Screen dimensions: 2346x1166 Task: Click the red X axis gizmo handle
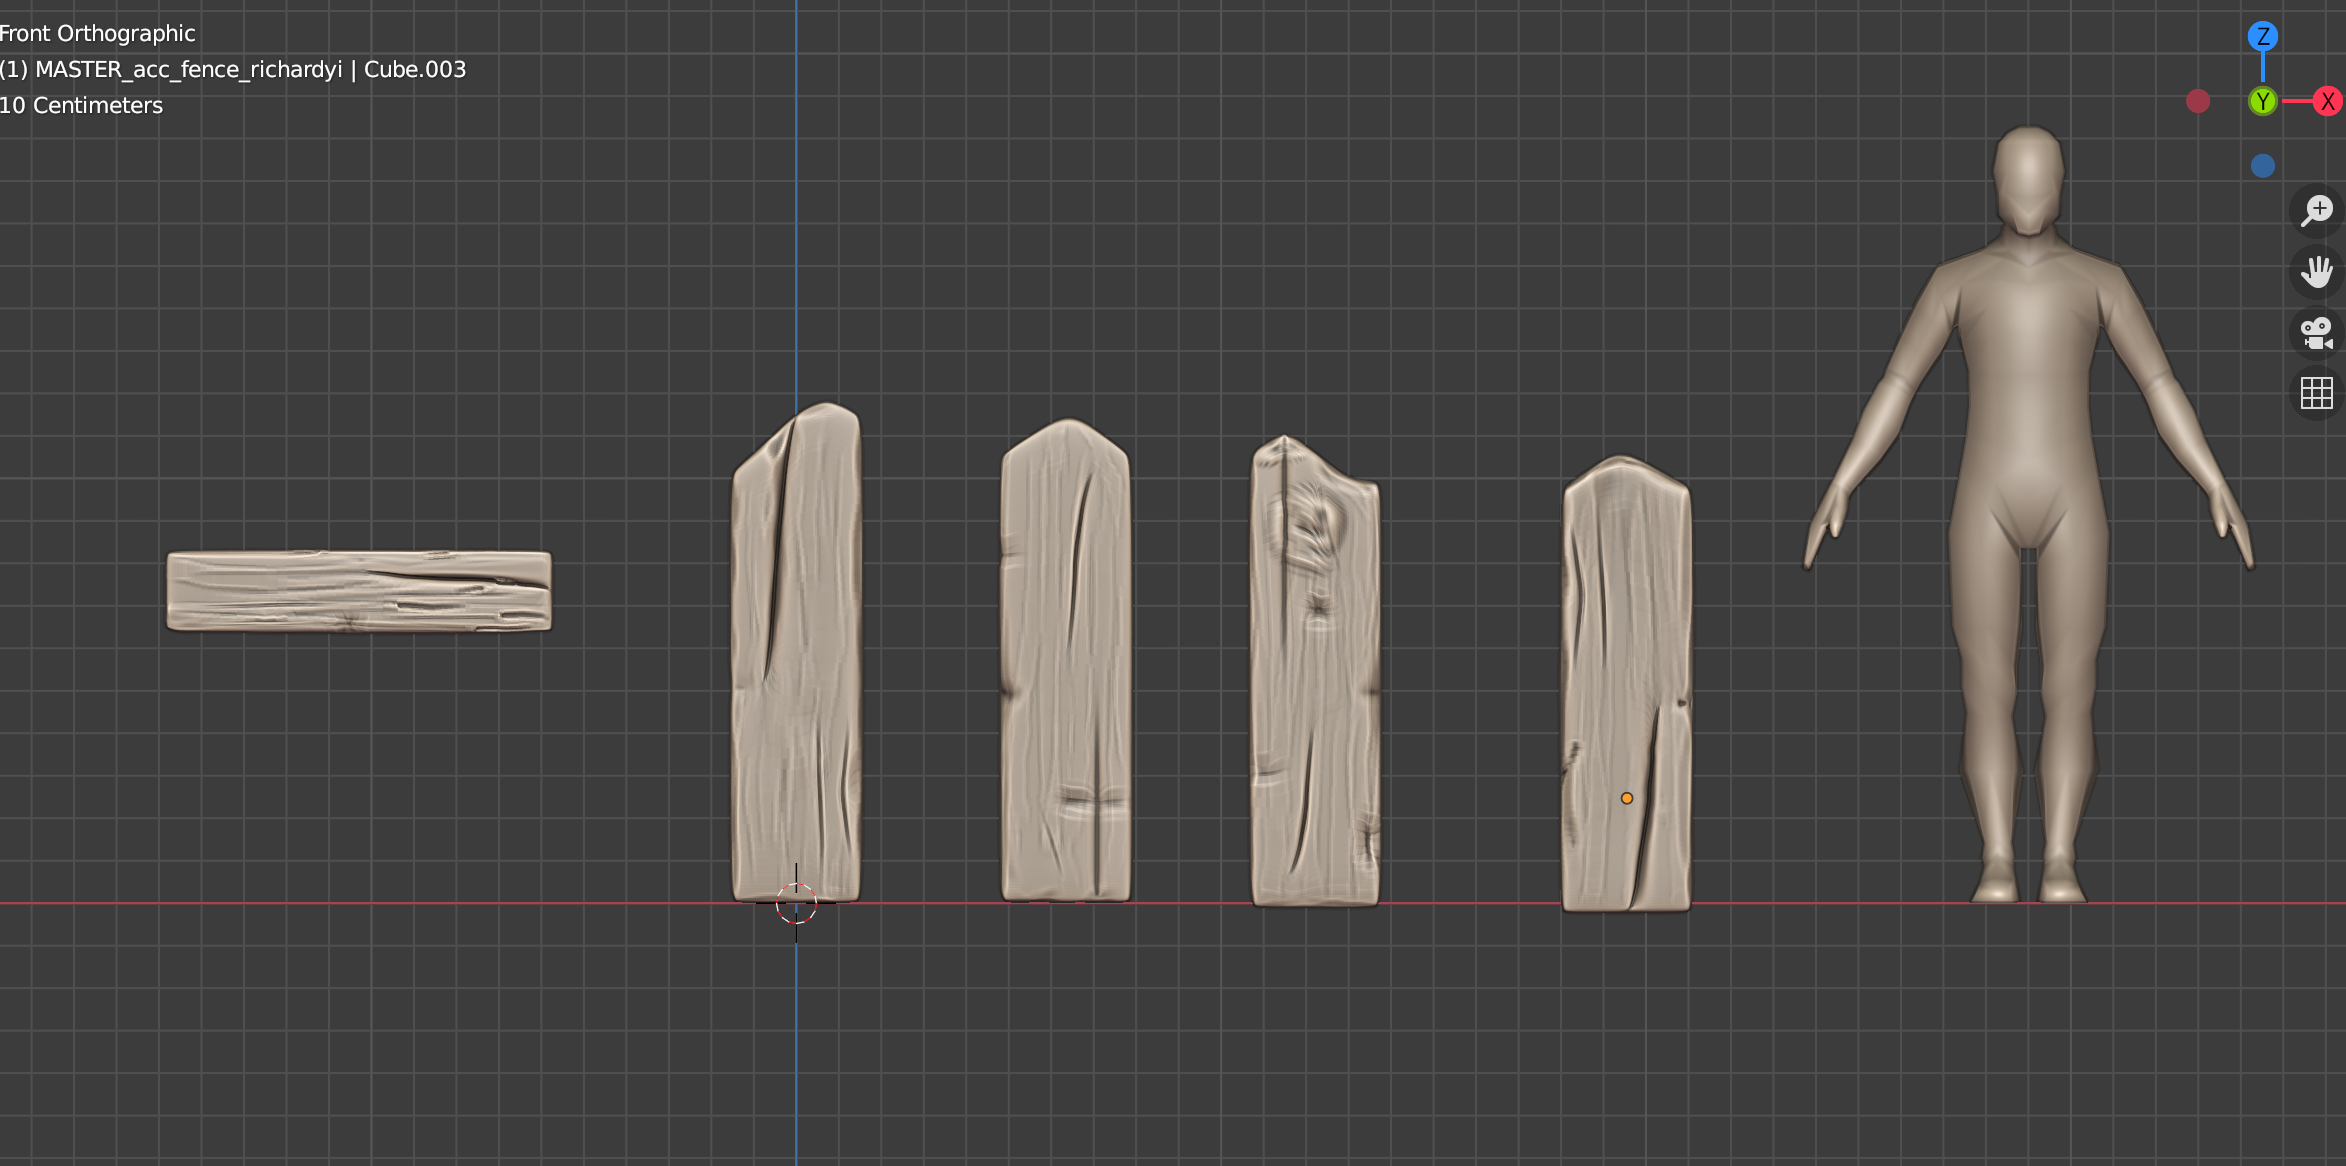click(x=2328, y=101)
